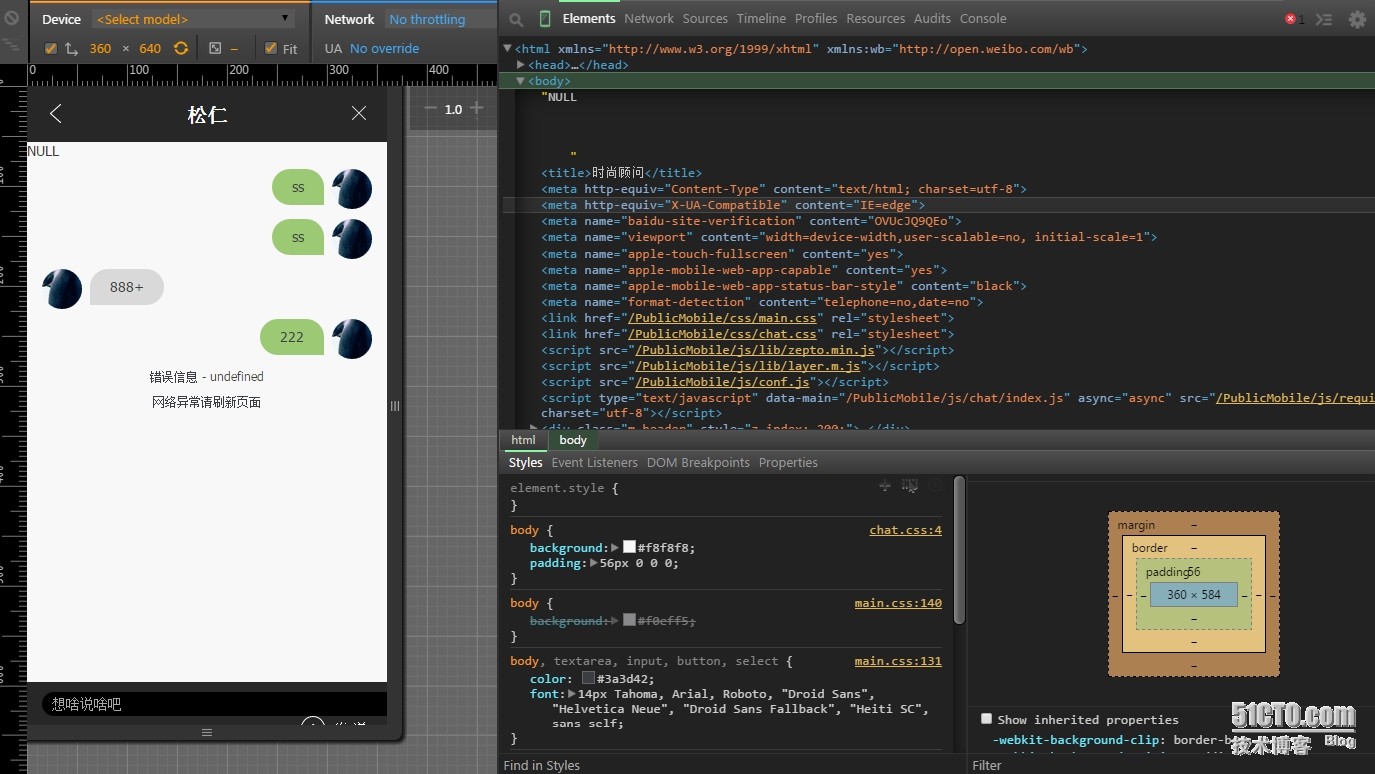This screenshot has height=774, width=1375.
Task: Click the swap dimensions arrows icon
Action: pos(72,48)
